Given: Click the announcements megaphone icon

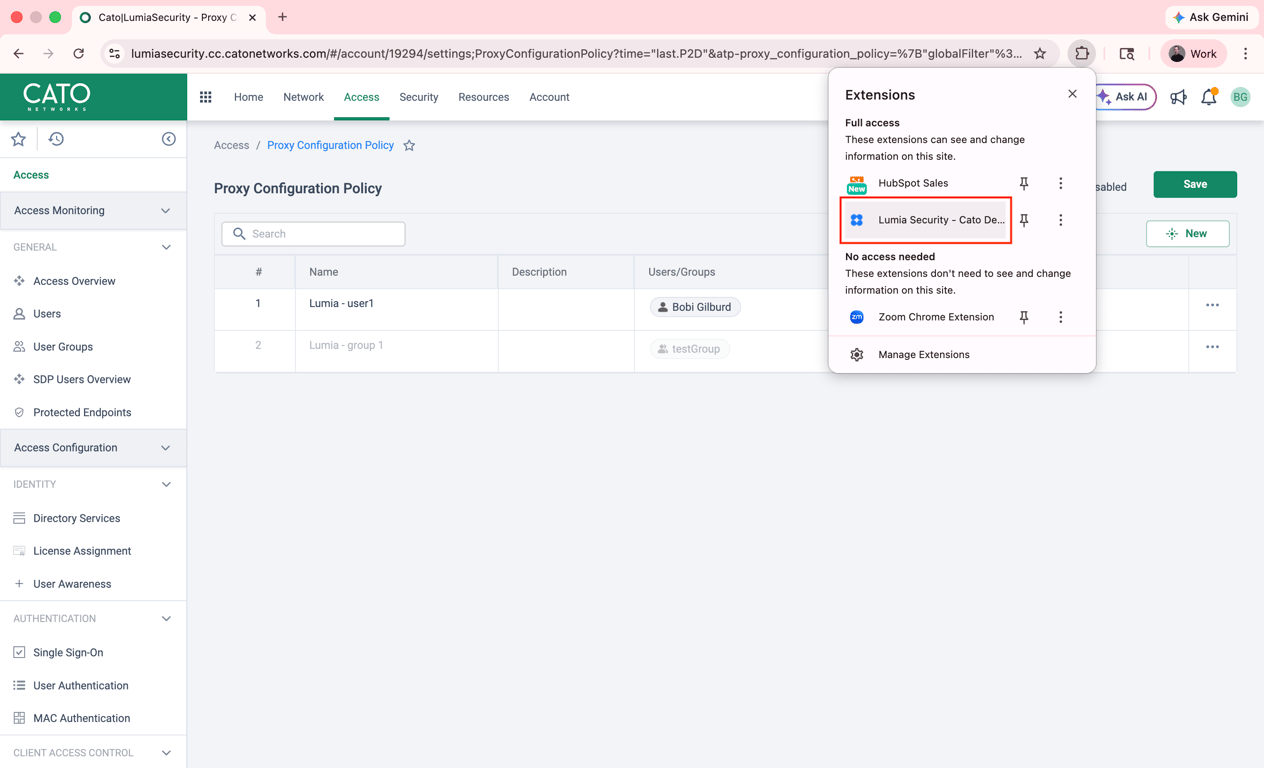Looking at the screenshot, I should (x=1179, y=97).
